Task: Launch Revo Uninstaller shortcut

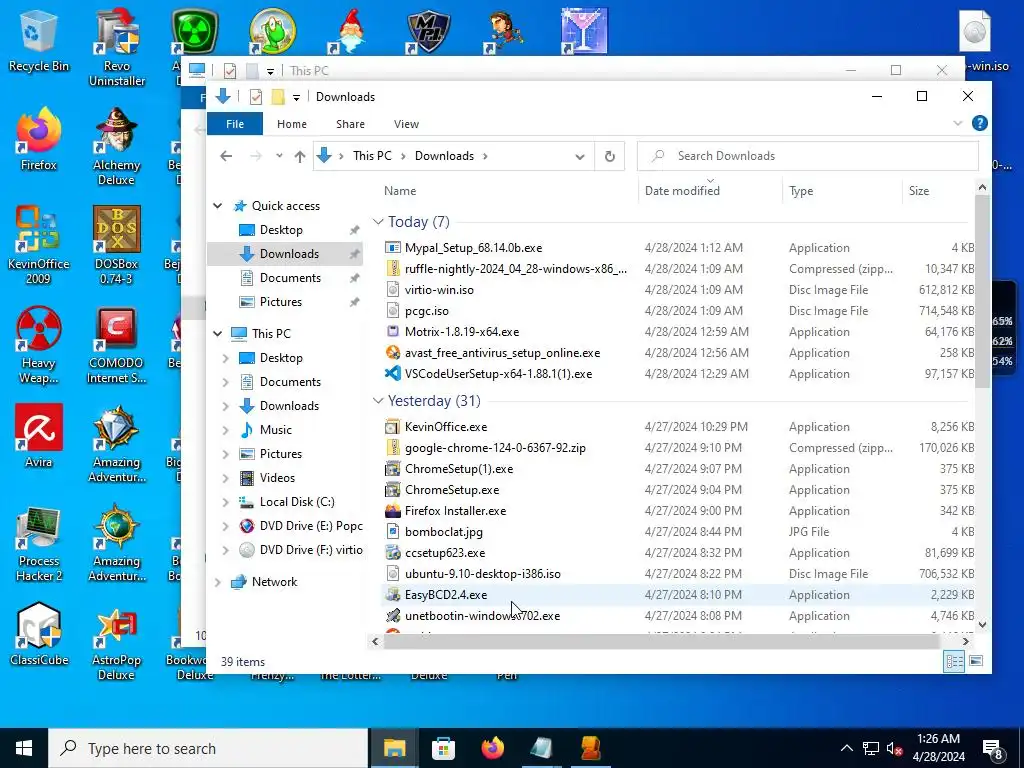Action: click(117, 46)
